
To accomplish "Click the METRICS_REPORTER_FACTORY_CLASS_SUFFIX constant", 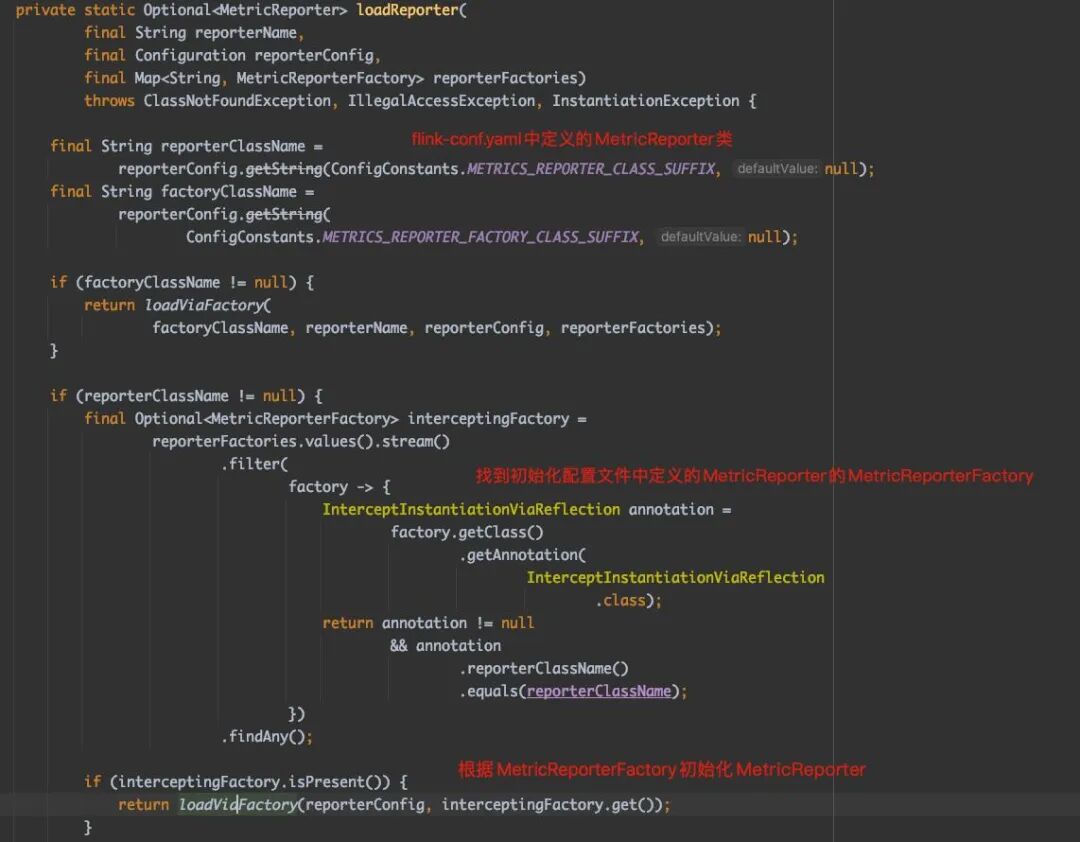I will pyautogui.click(x=480, y=238).
